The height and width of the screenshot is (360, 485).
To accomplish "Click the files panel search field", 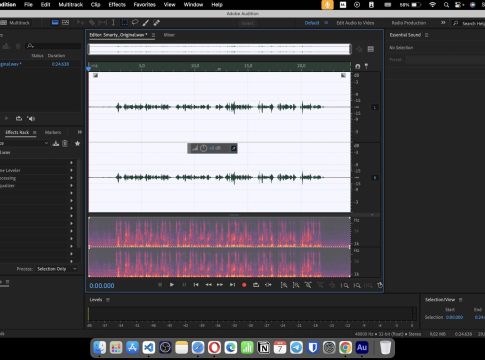I will pos(53,46).
